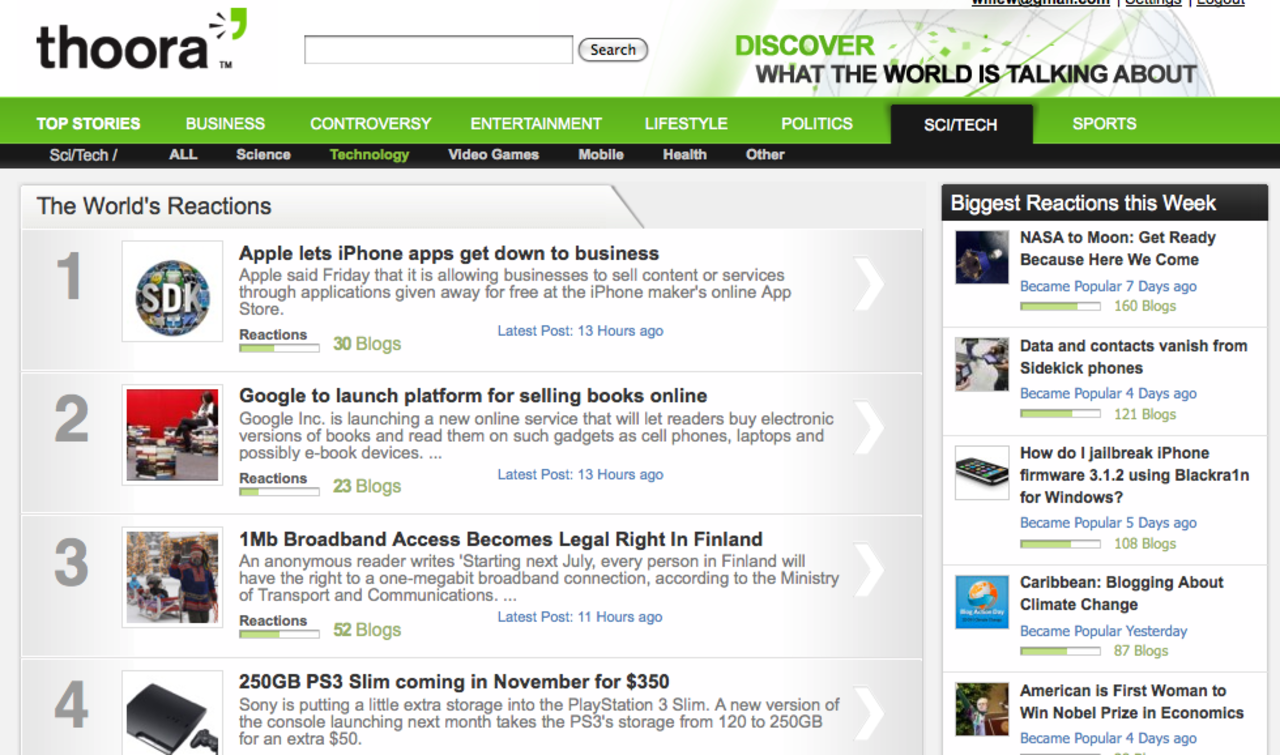The height and width of the screenshot is (755, 1280).
Task: Expand the Google books story chevron
Action: (868, 428)
